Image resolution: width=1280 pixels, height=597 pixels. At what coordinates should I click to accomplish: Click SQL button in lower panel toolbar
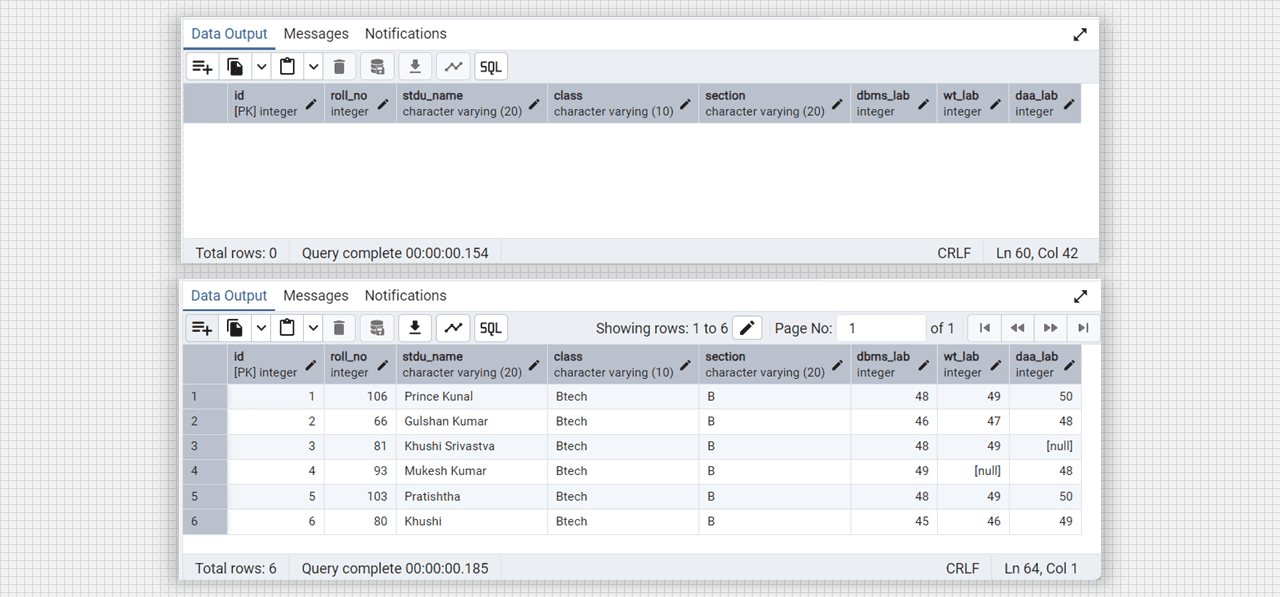[x=491, y=328]
